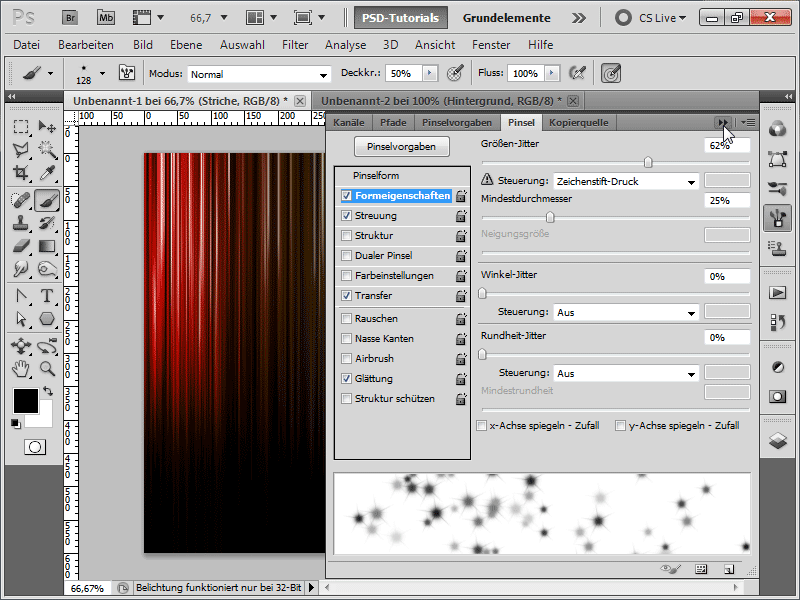Uncheck the Transfer checkbox

pyautogui.click(x=346, y=295)
